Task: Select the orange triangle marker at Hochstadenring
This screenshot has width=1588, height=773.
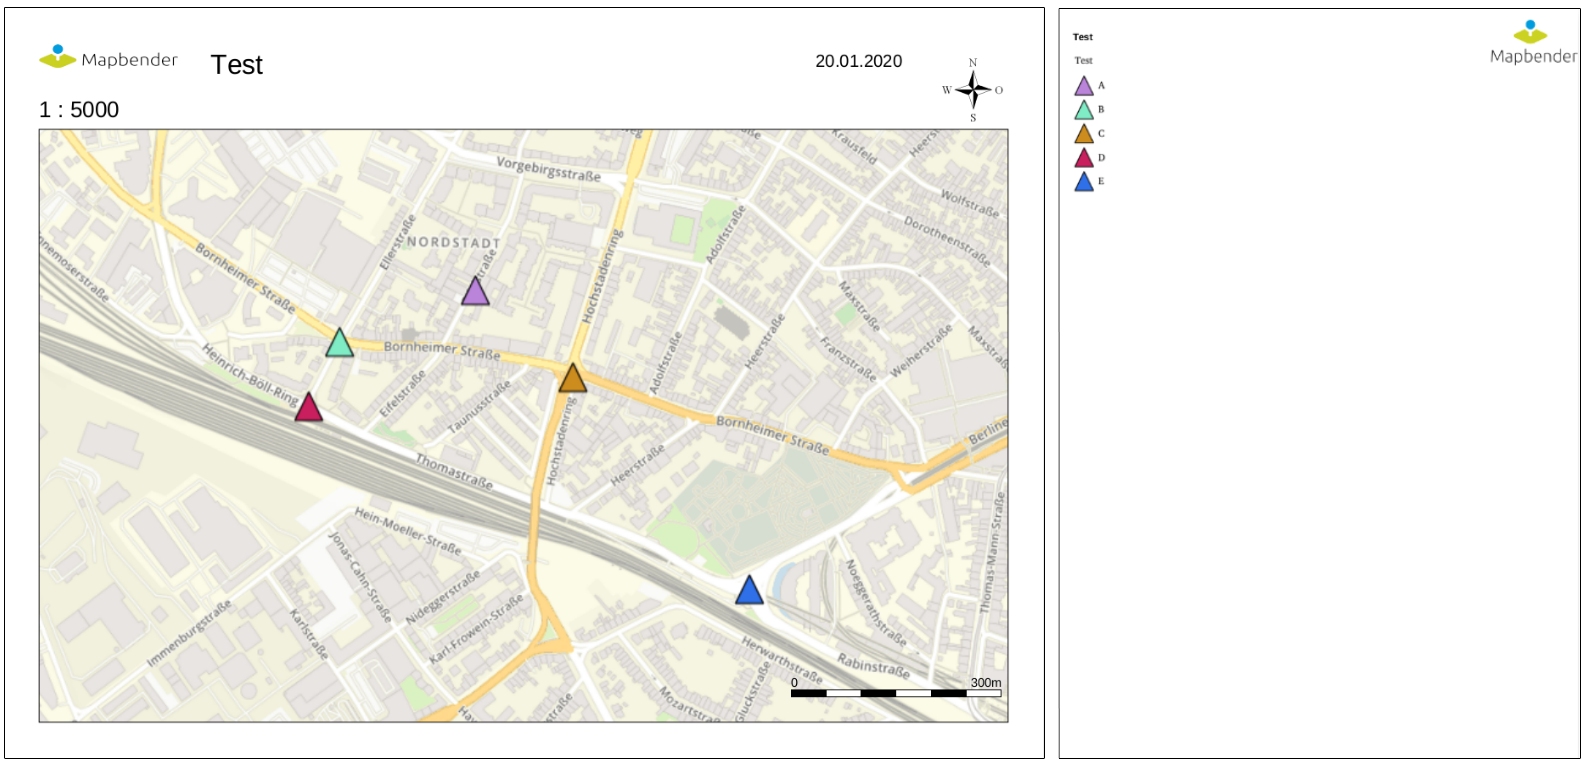Action: click(x=572, y=379)
